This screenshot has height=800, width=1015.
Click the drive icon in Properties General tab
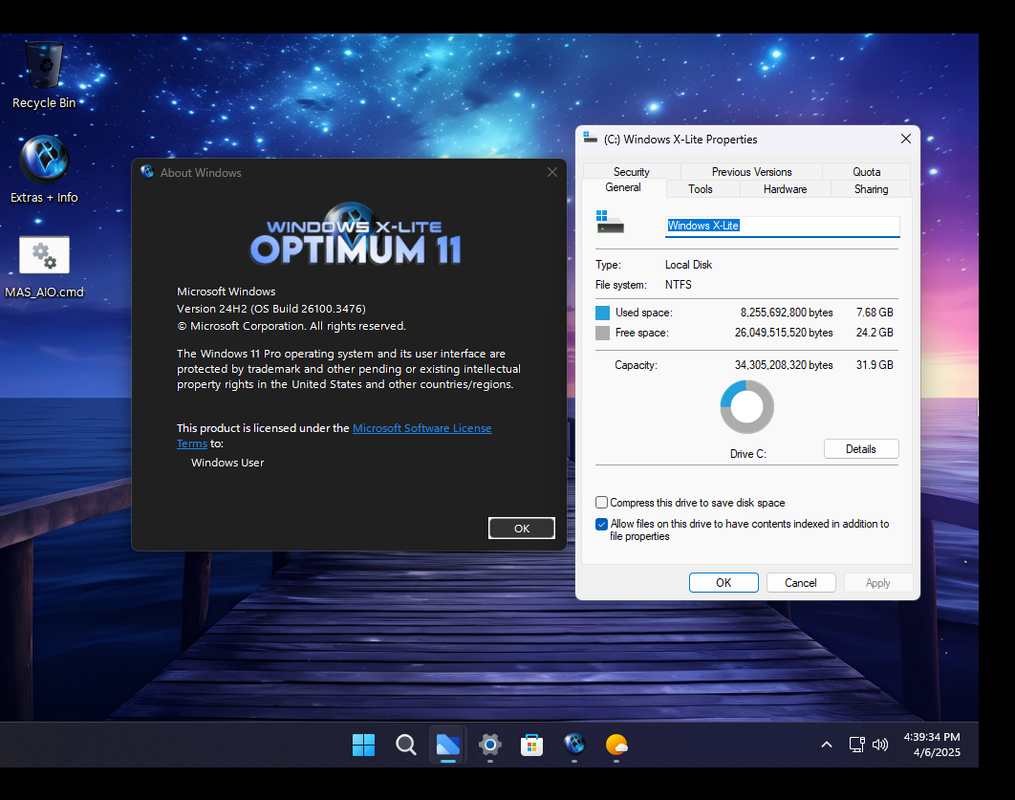click(x=610, y=222)
